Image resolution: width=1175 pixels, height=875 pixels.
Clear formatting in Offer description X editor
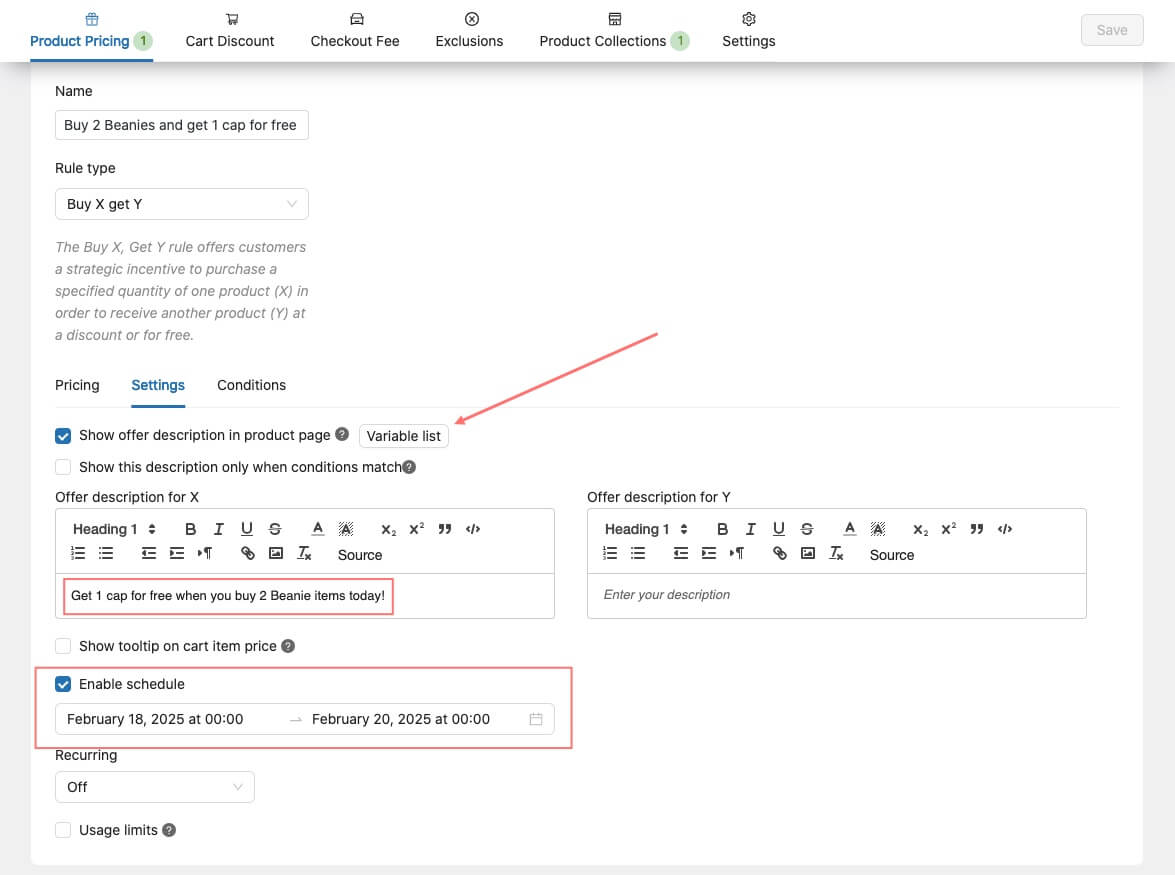click(x=306, y=553)
